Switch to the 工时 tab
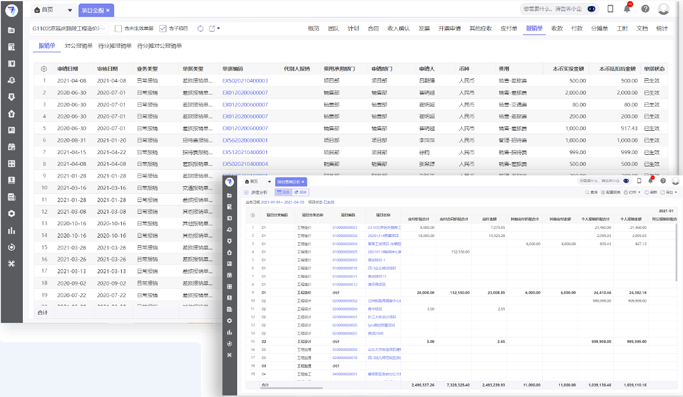The image size is (683, 397). (622, 28)
